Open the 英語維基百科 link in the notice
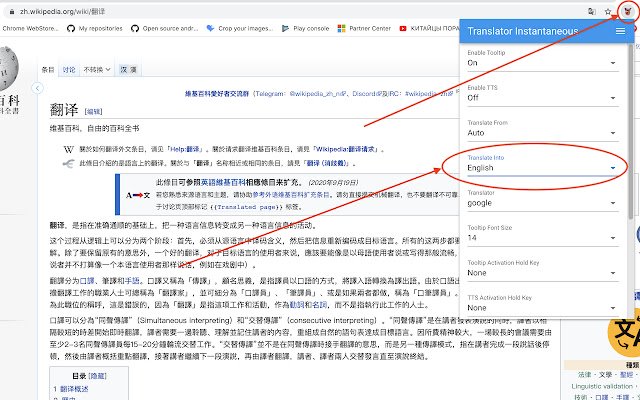 click(x=223, y=182)
